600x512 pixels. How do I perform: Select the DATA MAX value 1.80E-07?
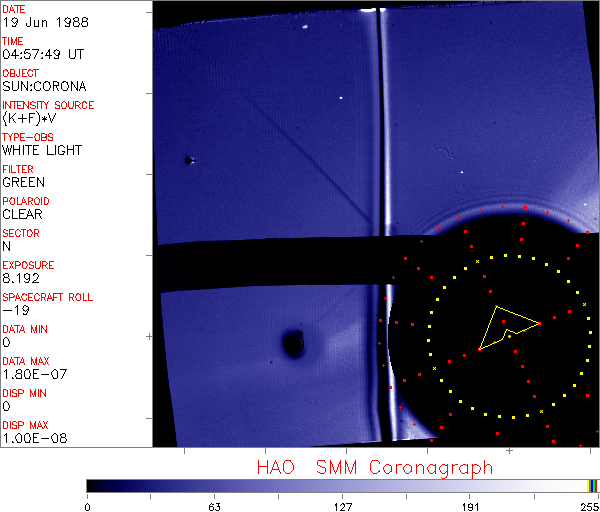click(x=30, y=374)
